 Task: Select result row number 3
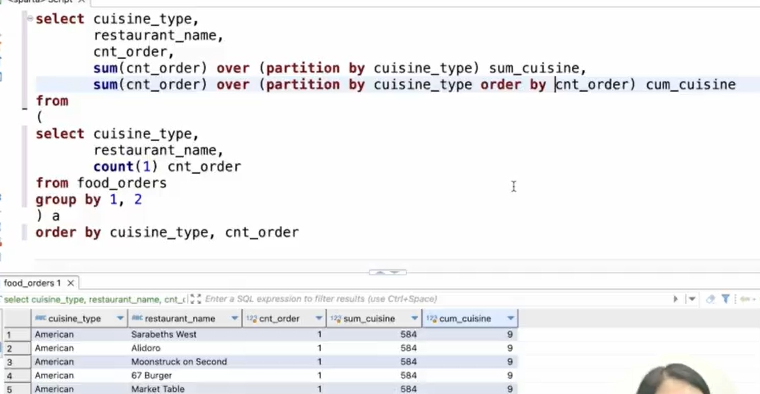pyautogui.click(x=16, y=362)
